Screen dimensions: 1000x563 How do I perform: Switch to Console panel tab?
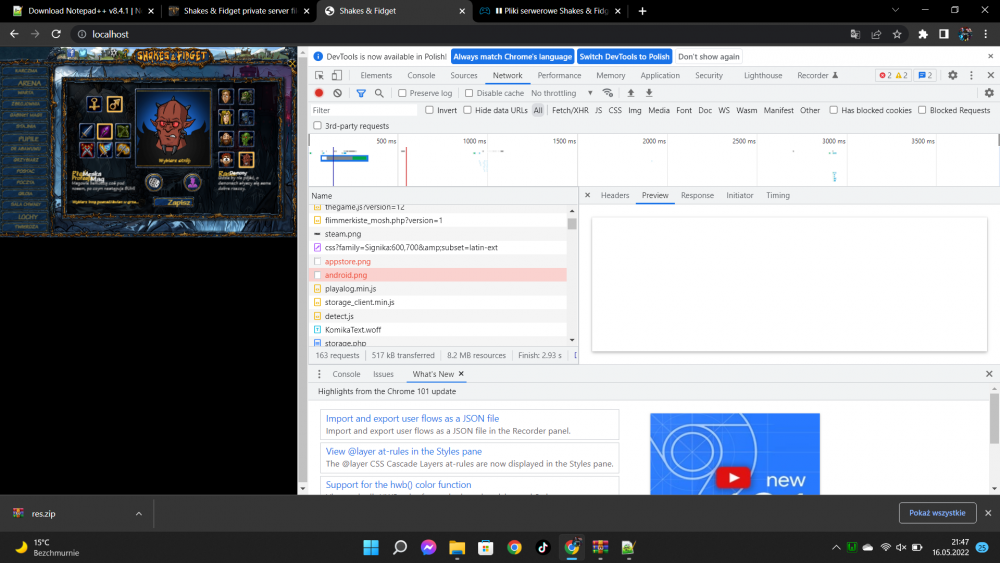pyautogui.click(x=421, y=75)
